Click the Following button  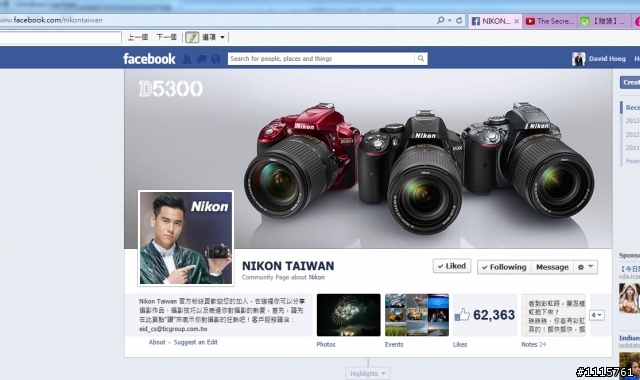pyautogui.click(x=504, y=267)
